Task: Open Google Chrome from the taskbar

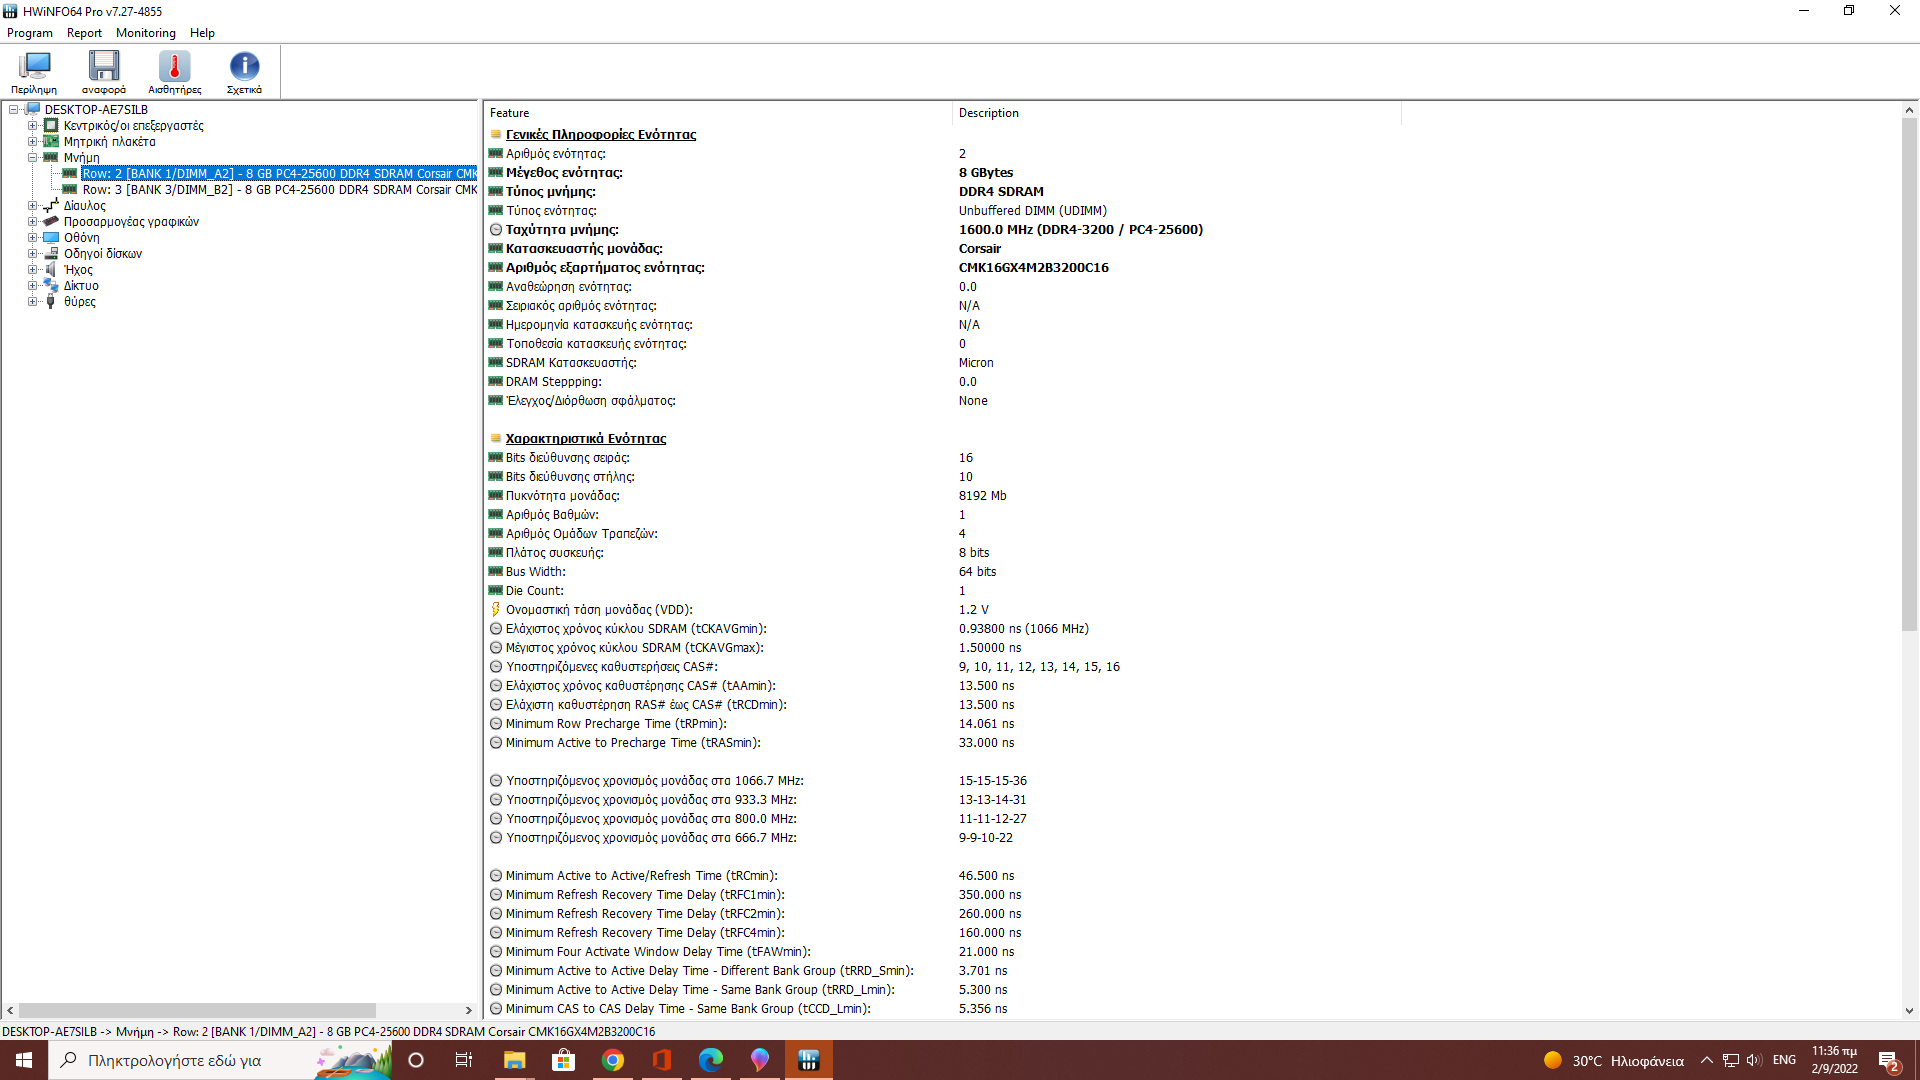Action: point(613,1060)
